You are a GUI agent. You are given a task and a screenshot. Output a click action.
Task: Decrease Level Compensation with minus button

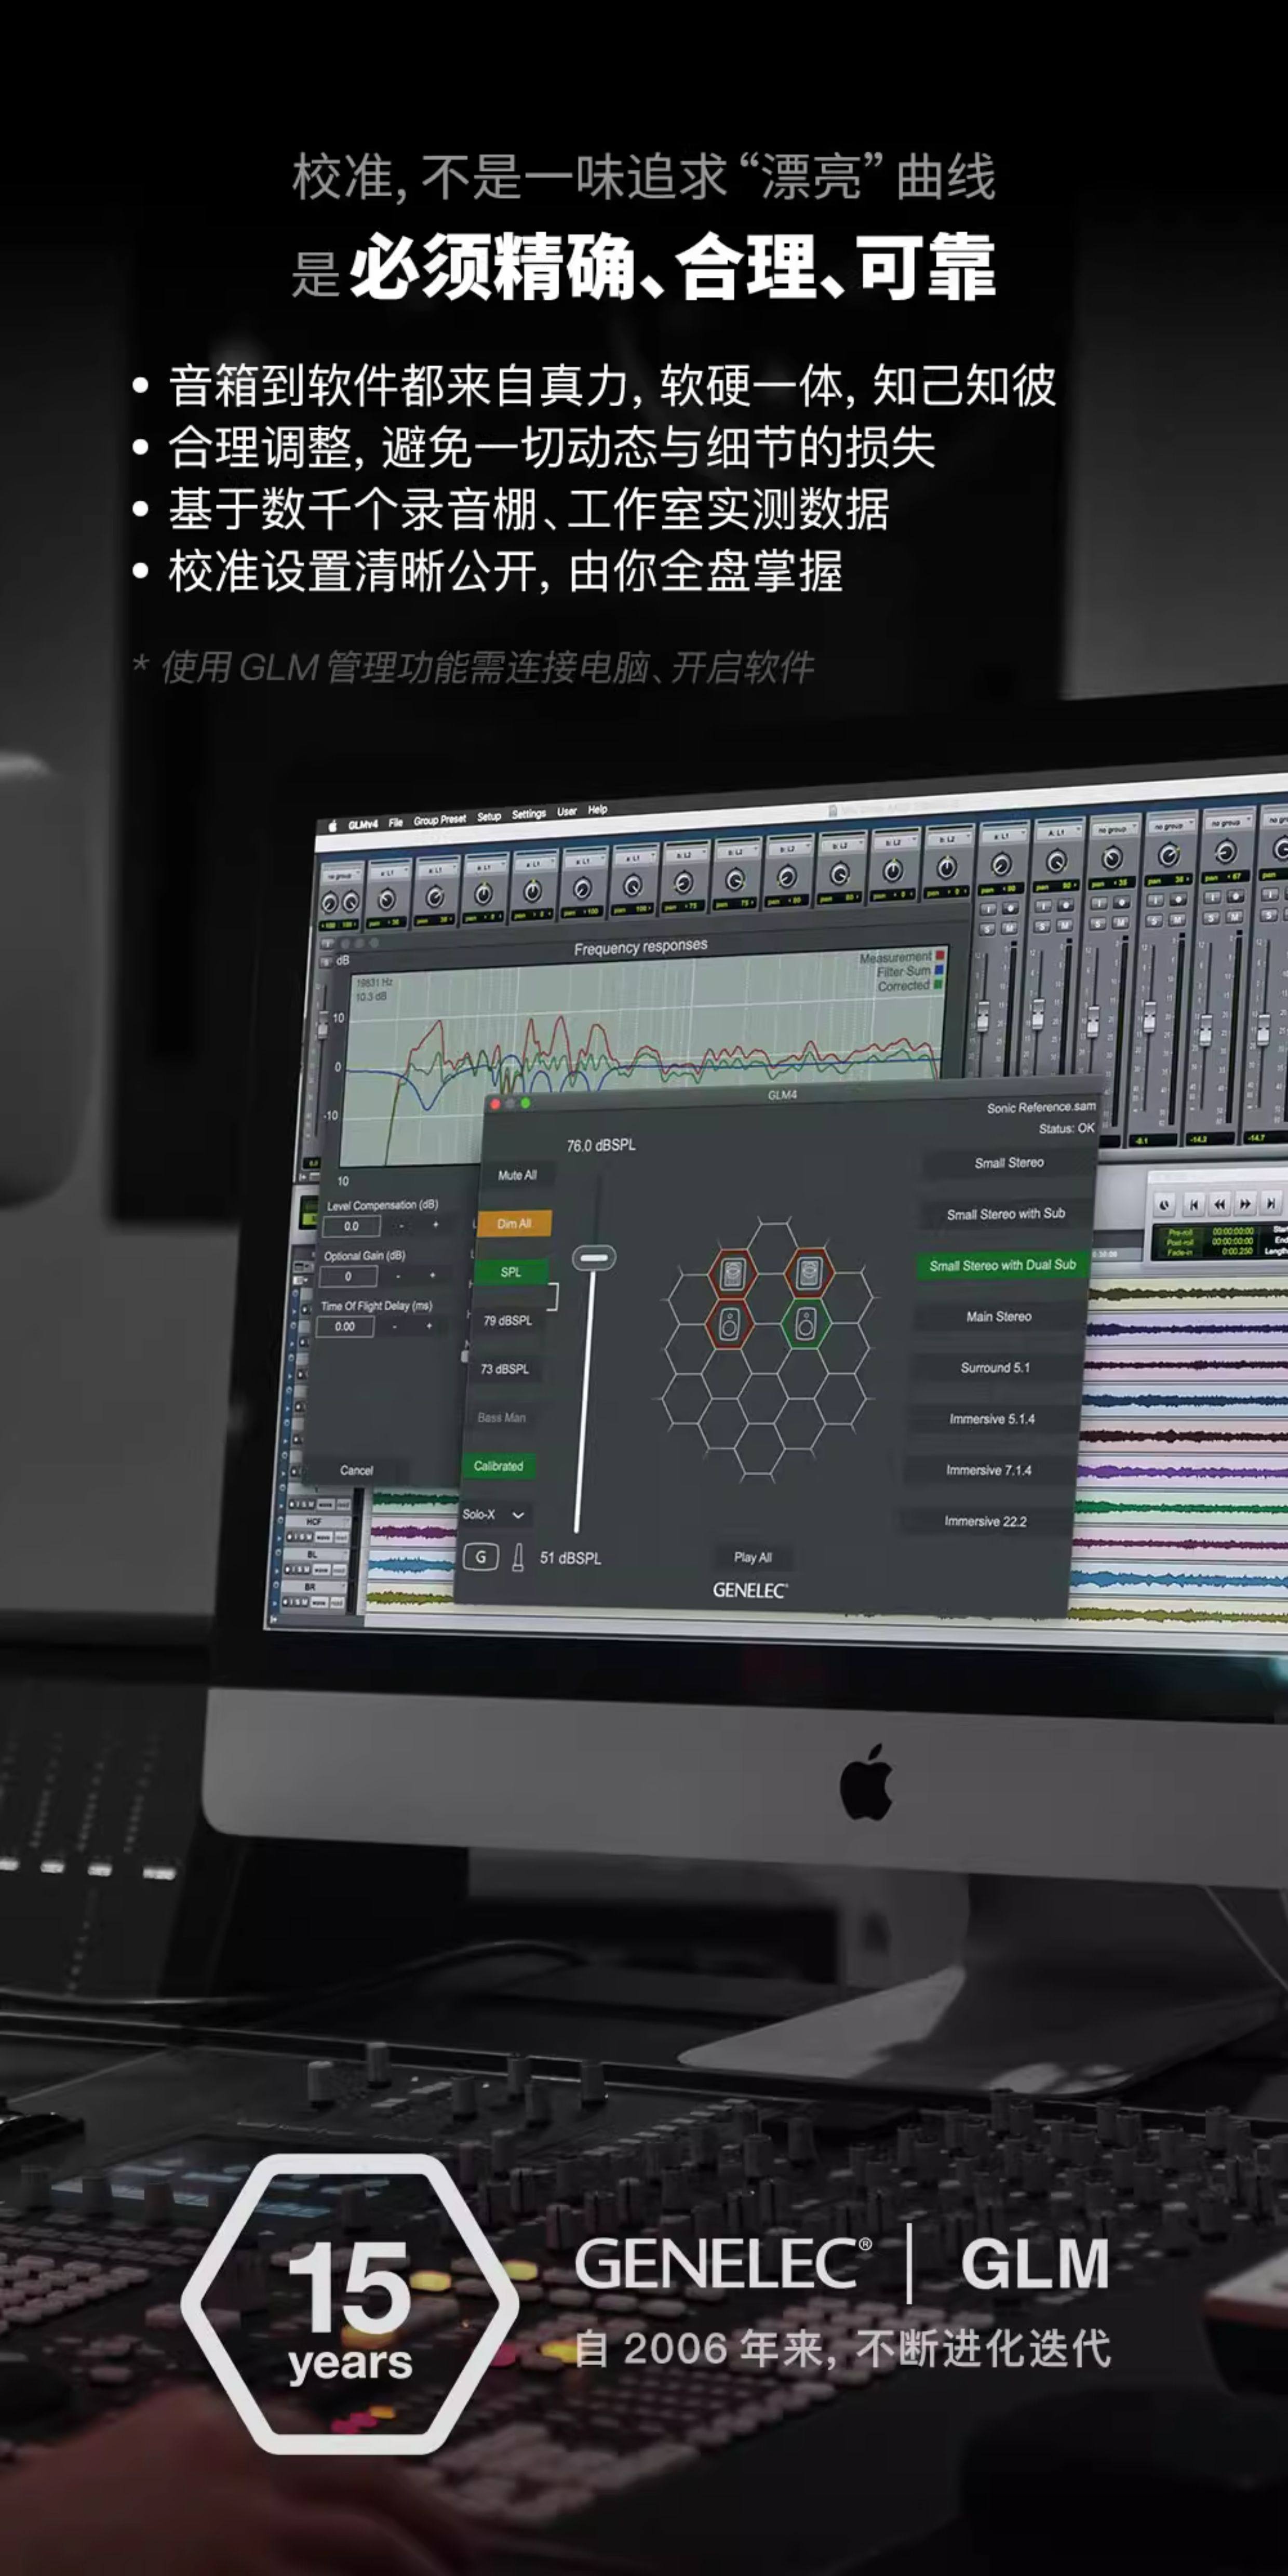[x=401, y=1225]
